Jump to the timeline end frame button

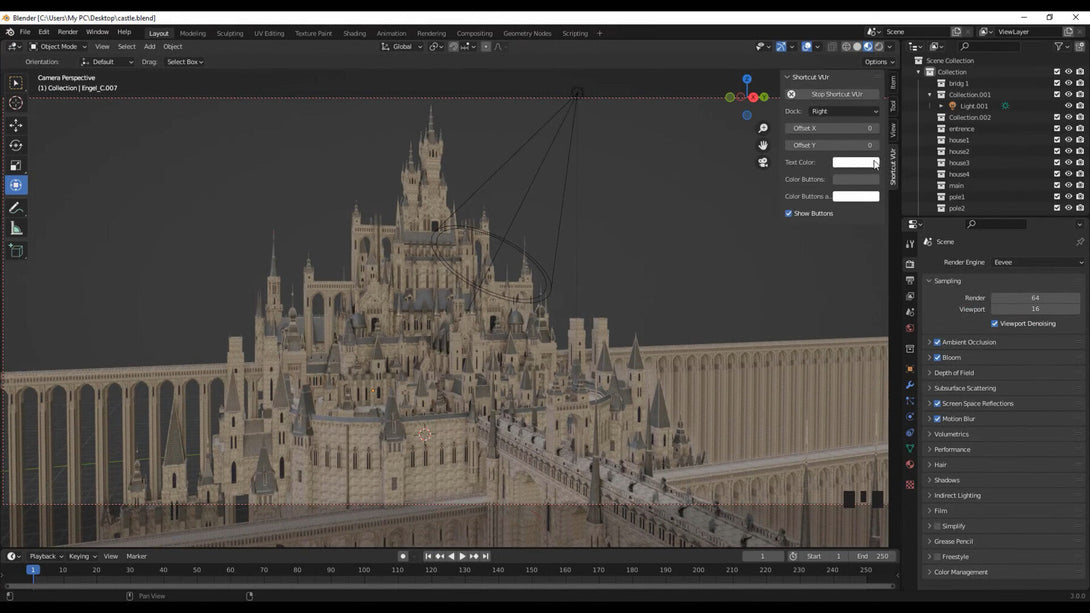485,556
